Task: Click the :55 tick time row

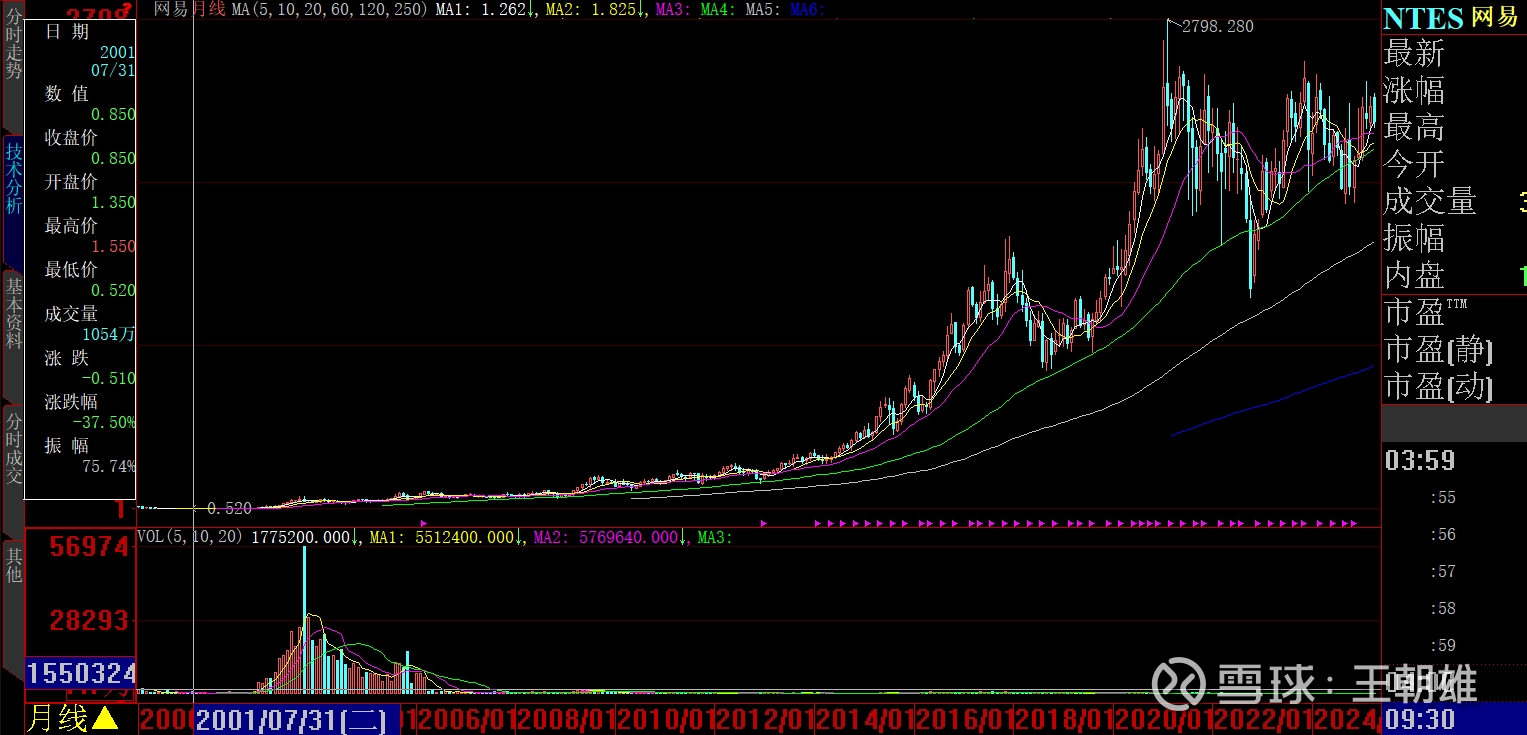Action: point(1442,497)
